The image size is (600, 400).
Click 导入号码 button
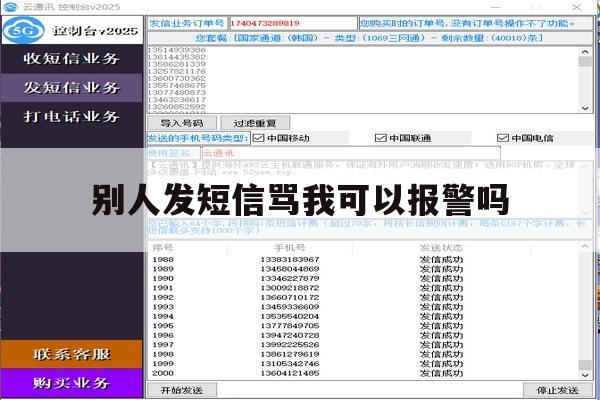182,123
